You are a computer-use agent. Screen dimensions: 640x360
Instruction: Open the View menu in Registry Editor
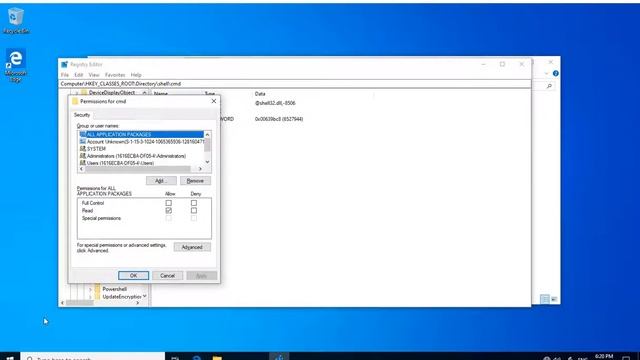pos(94,75)
